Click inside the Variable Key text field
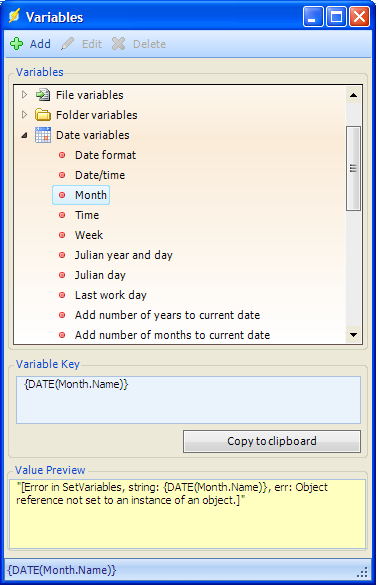This screenshot has height=585, width=378. point(188,400)
